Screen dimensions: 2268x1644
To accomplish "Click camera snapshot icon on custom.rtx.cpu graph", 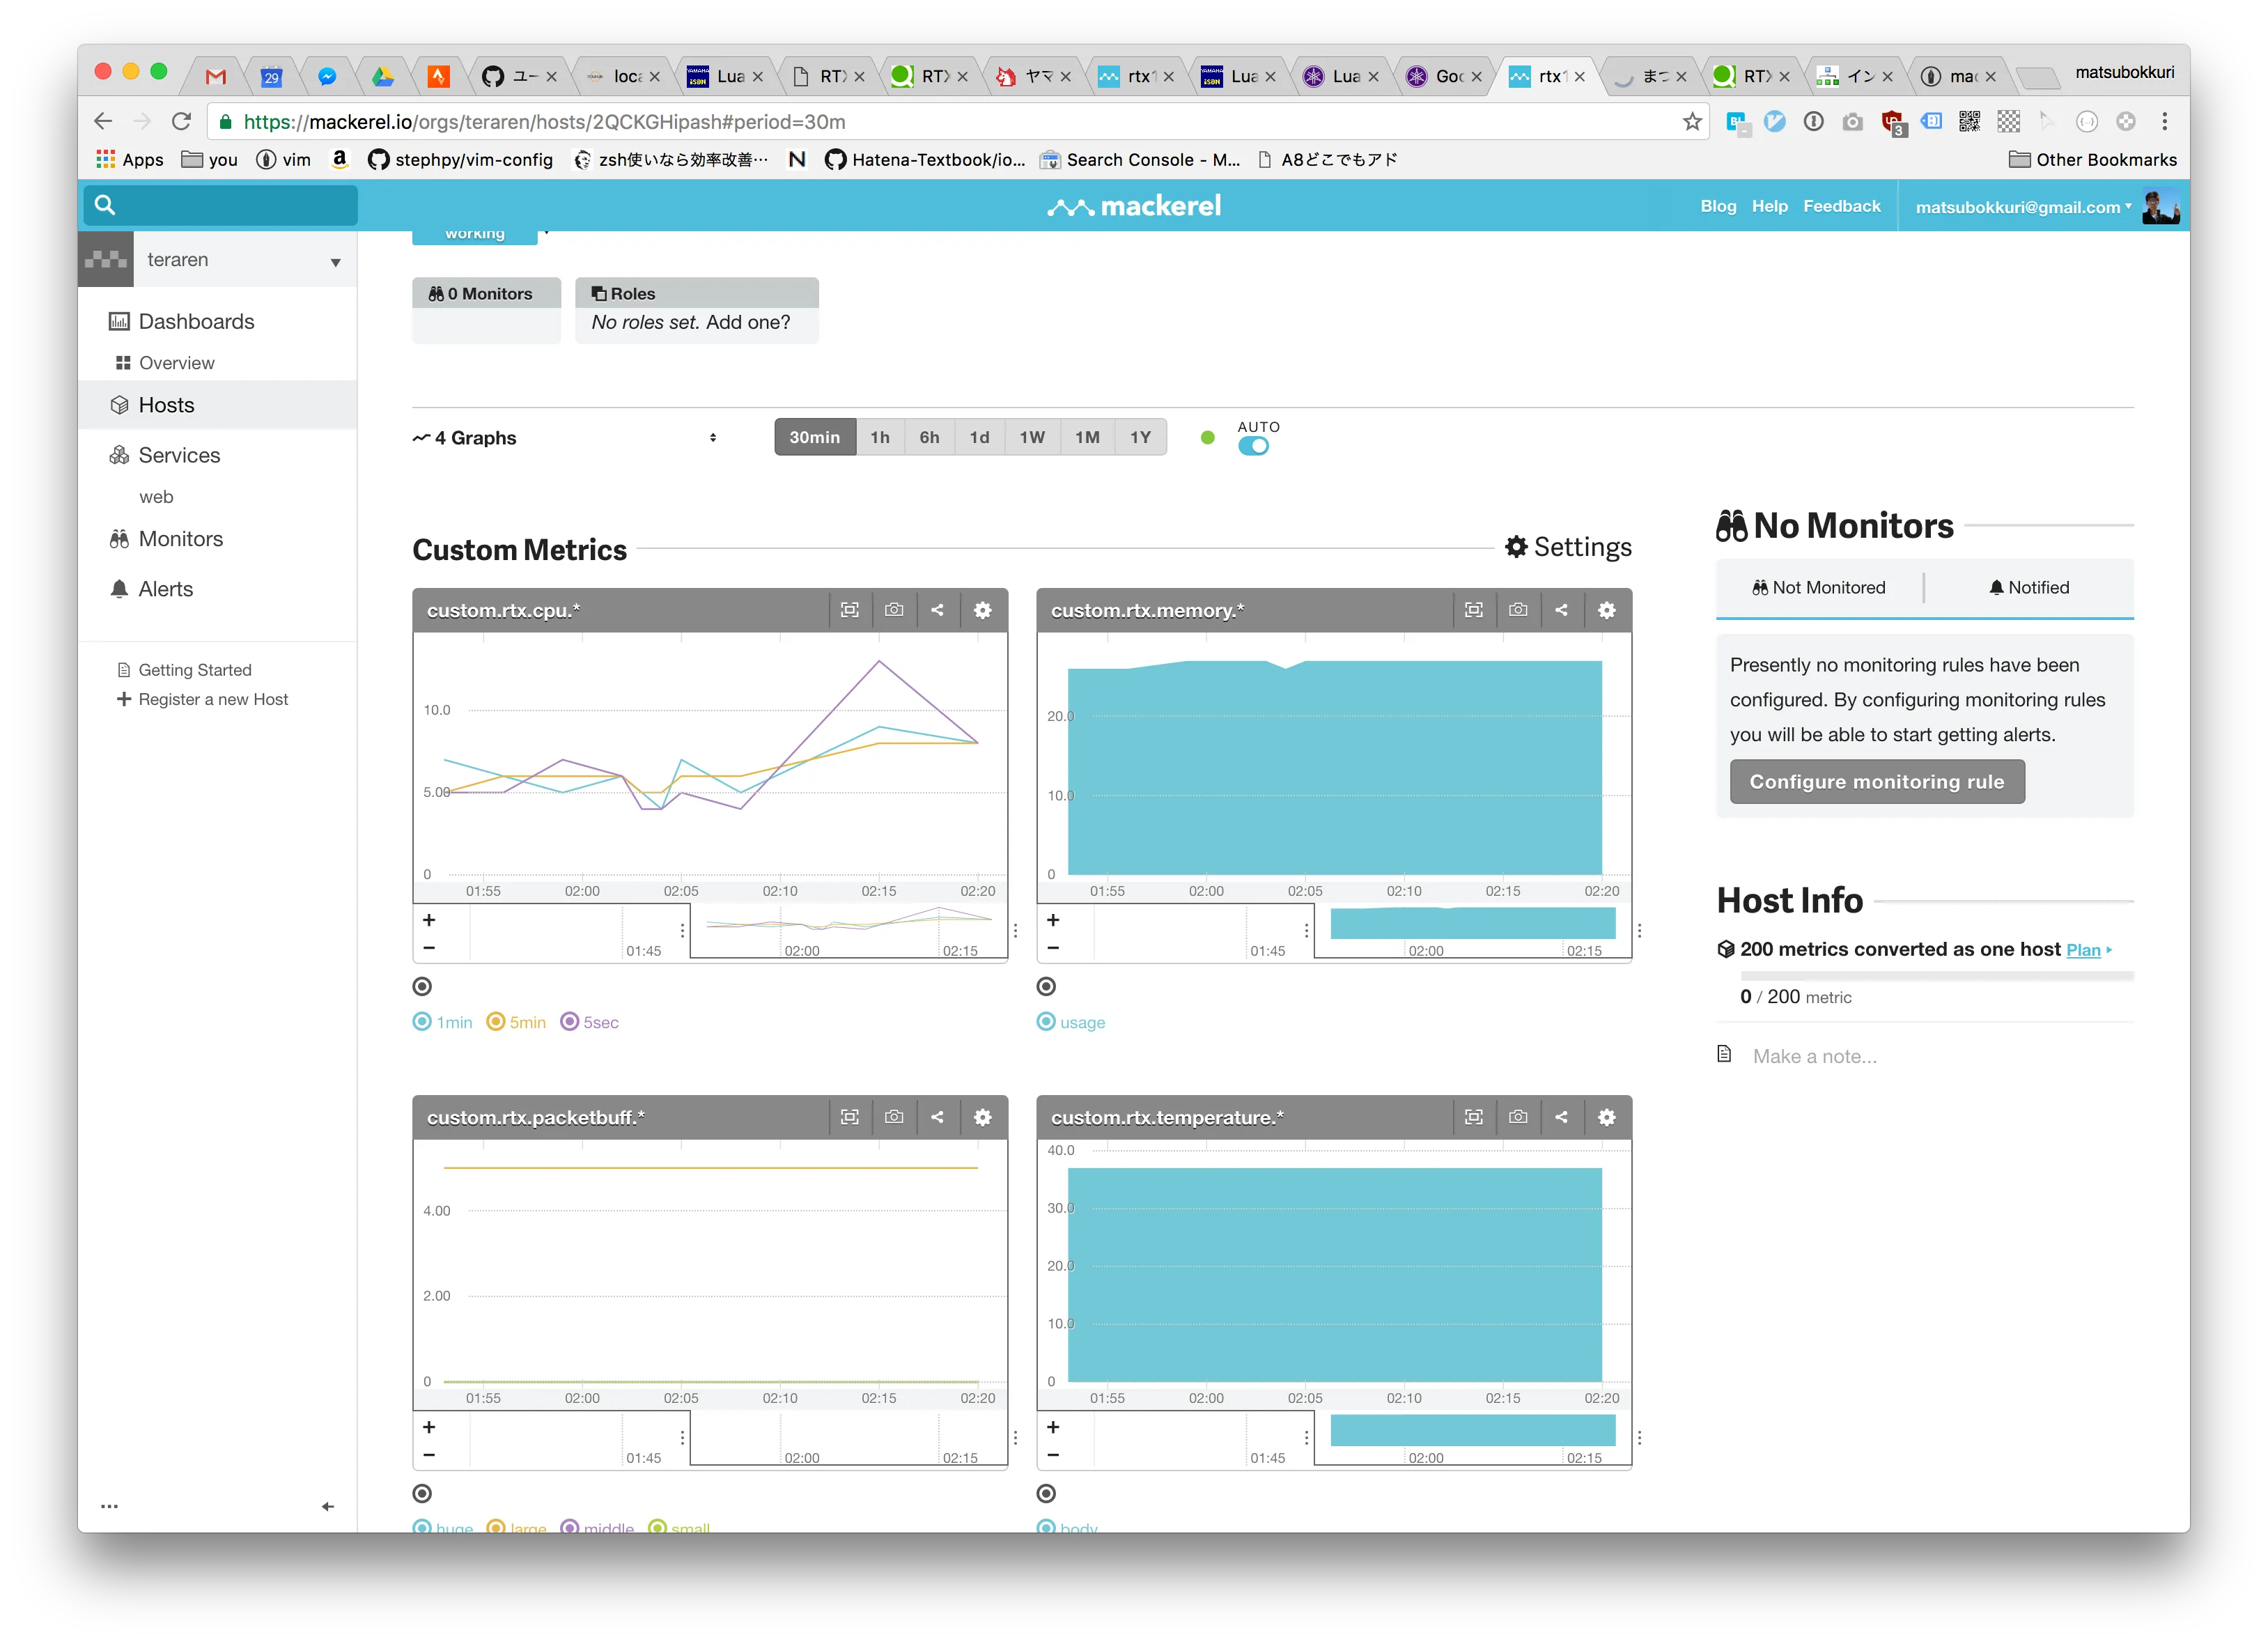I will pos(894,610).
